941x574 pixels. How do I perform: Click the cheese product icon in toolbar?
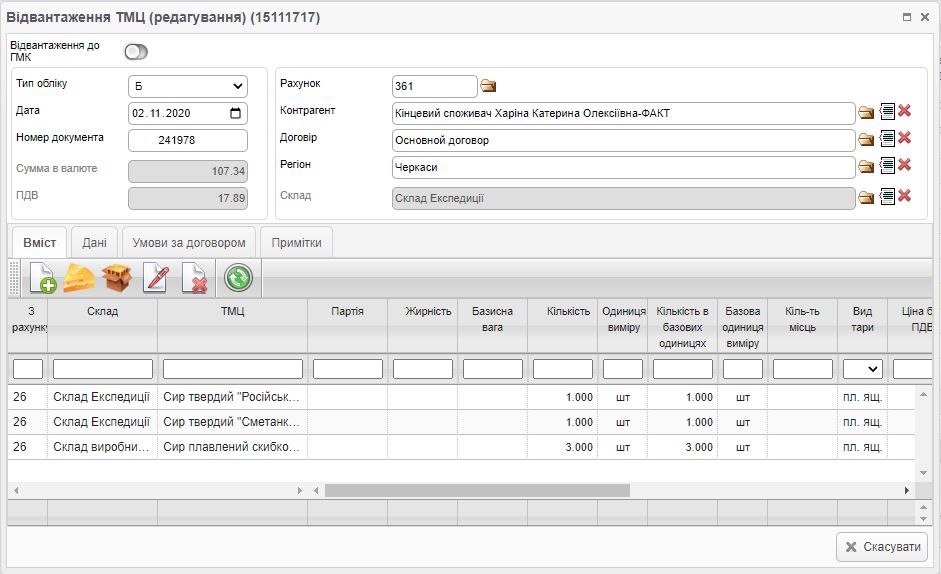[x=79, y=278]
